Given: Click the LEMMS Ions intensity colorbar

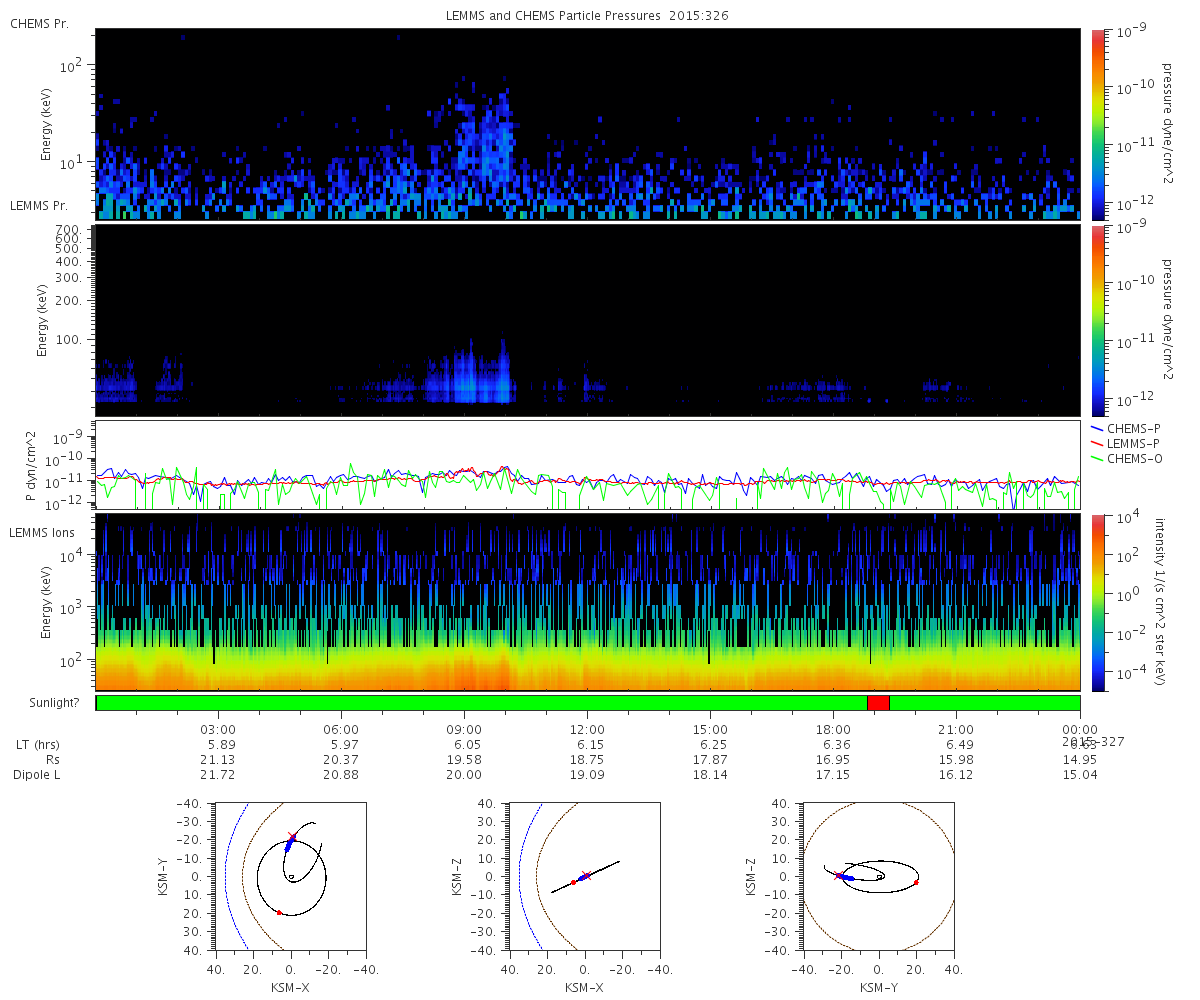Looking at the screenshot, I should pyautogui.click(x=1097, y=602).
